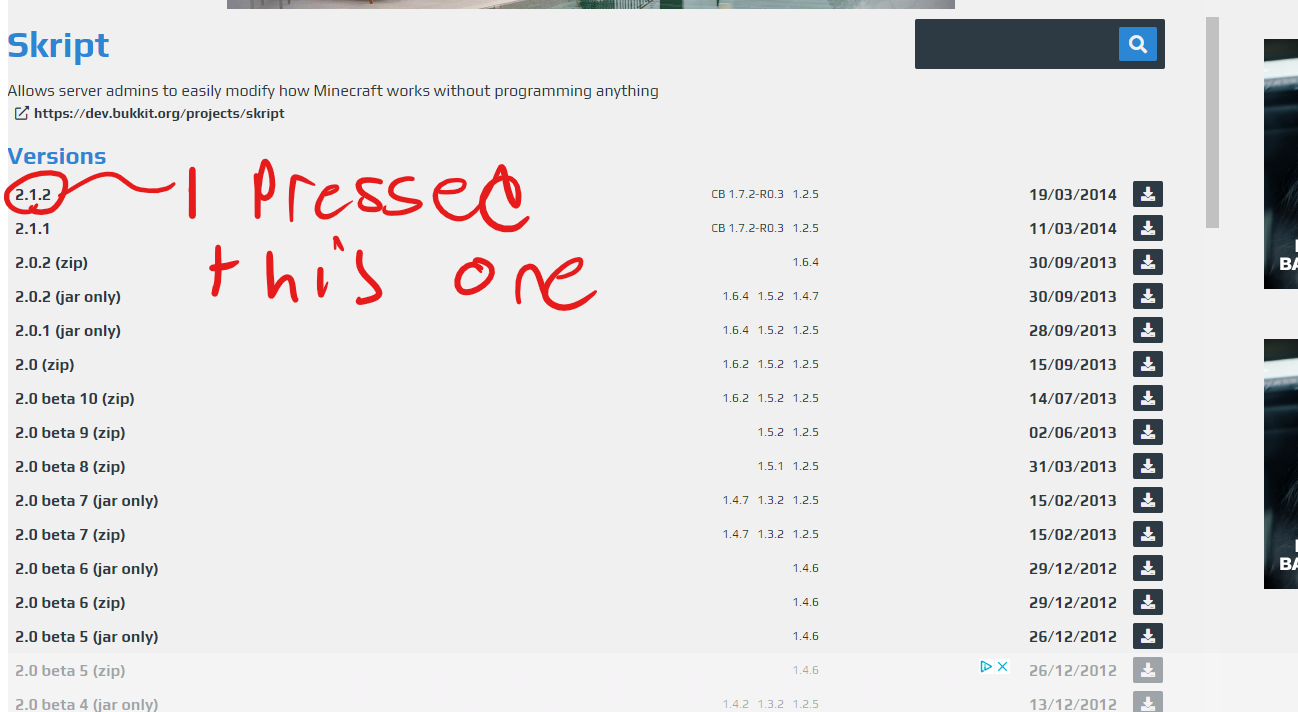Open 2.0 beta 7 (jar only) entry
The height and width of the screenshot is (712, 1298).
click(87, 500)
